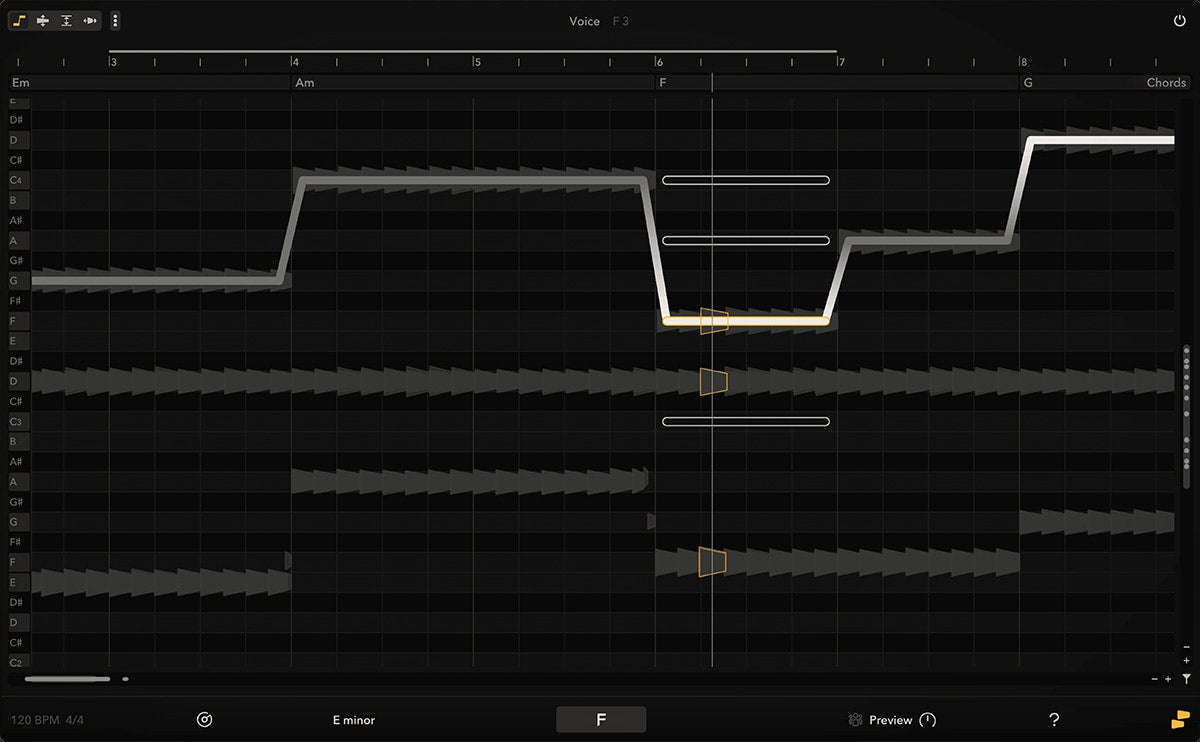
Task: Select the pitch line draw tool
Action: [x=19, y=20]
